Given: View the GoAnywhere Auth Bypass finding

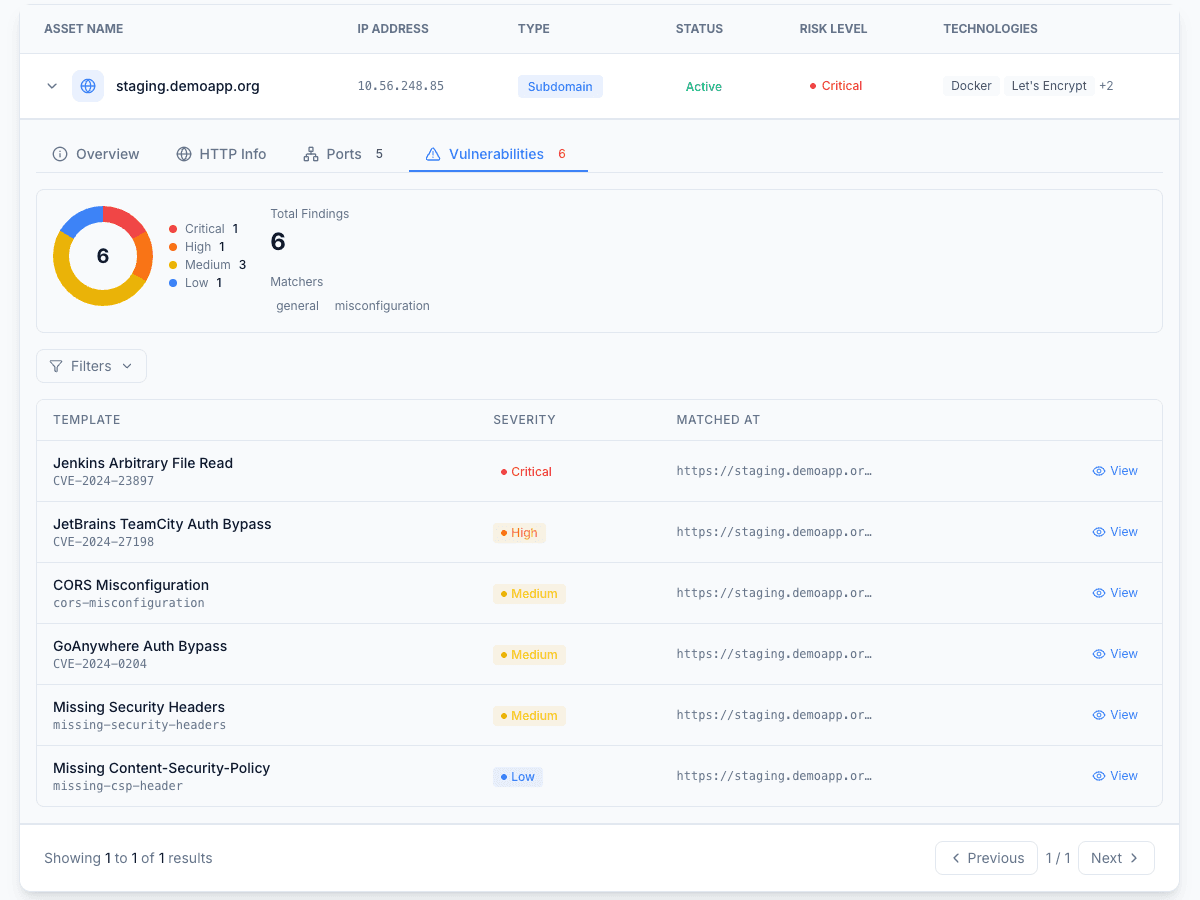Looking at the screenshot, I should click(1115, 654).
